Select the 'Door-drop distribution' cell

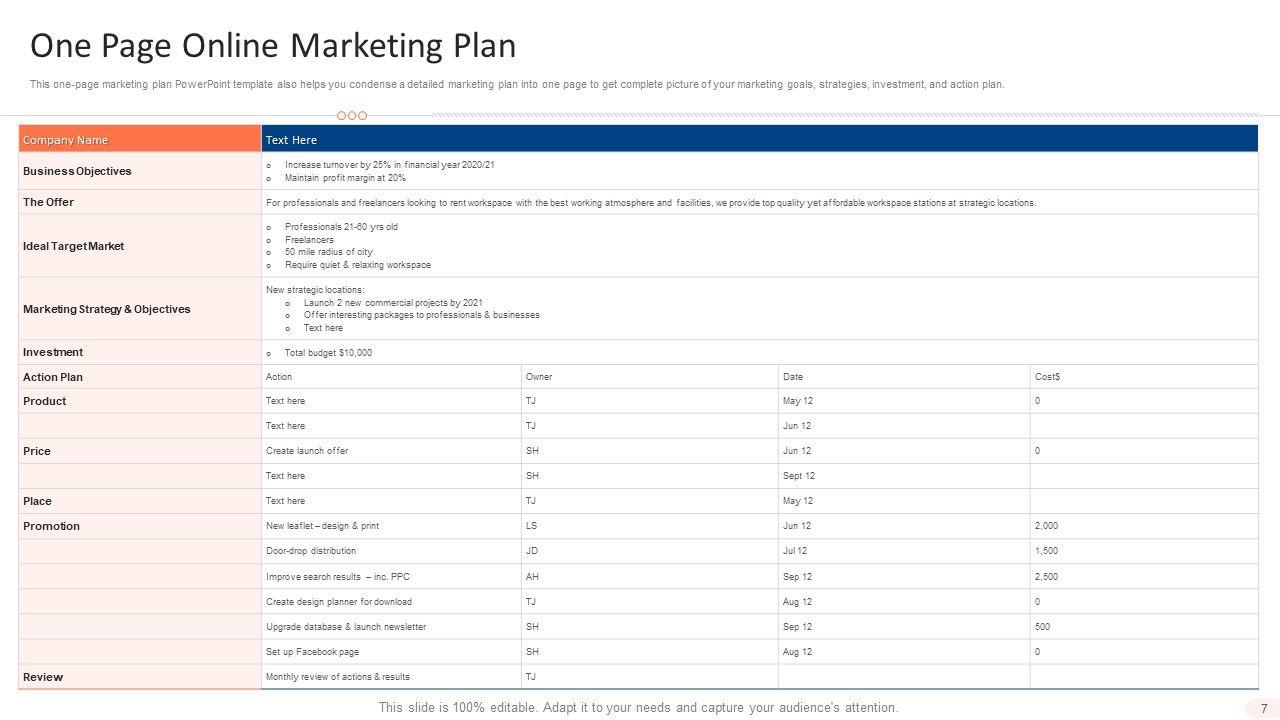(x=311, y=551)
